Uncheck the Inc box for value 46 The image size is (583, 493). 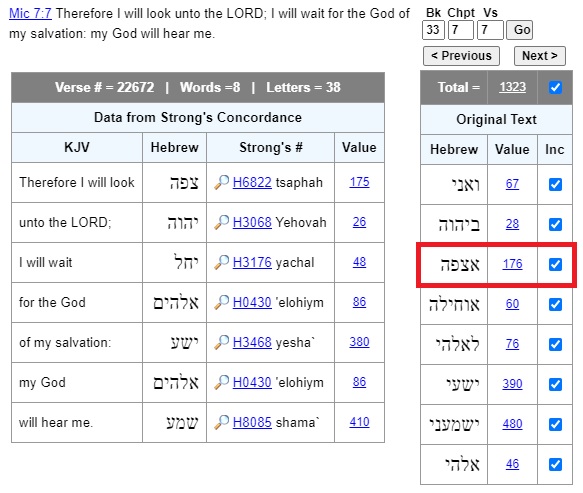(555, 464)
